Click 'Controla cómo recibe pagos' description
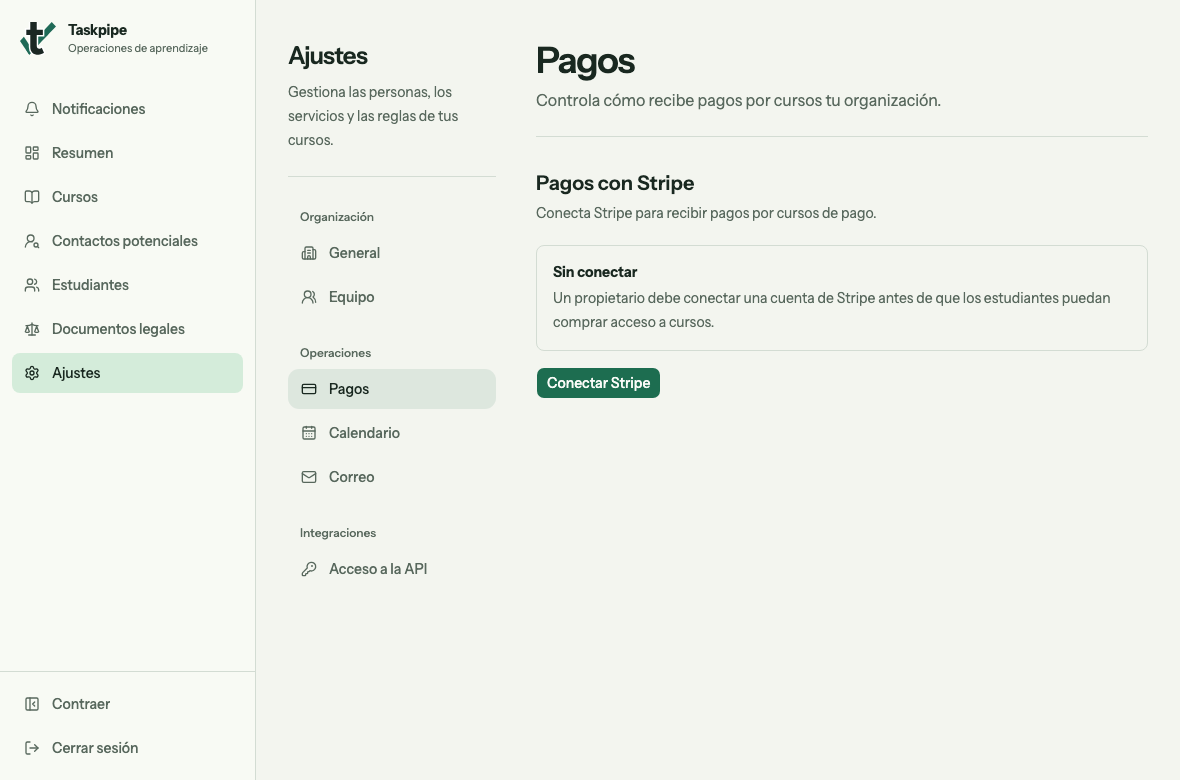1180x780 pixels. pos(738,101)
